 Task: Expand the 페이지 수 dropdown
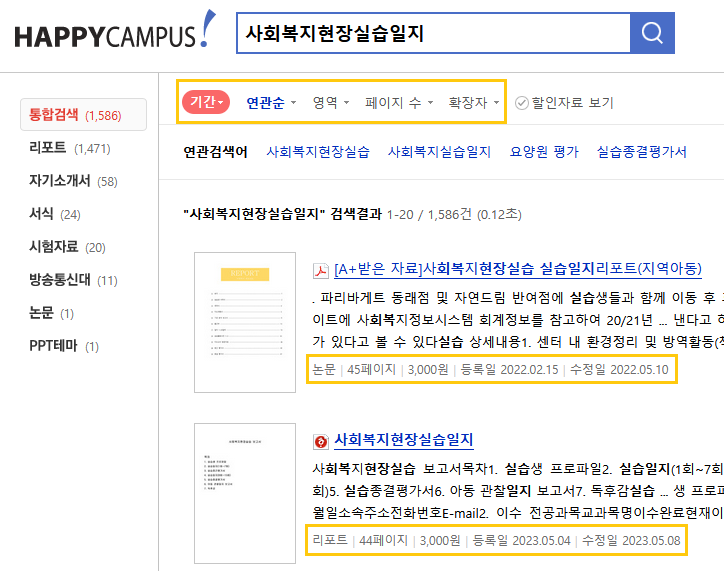click(399, 102)
